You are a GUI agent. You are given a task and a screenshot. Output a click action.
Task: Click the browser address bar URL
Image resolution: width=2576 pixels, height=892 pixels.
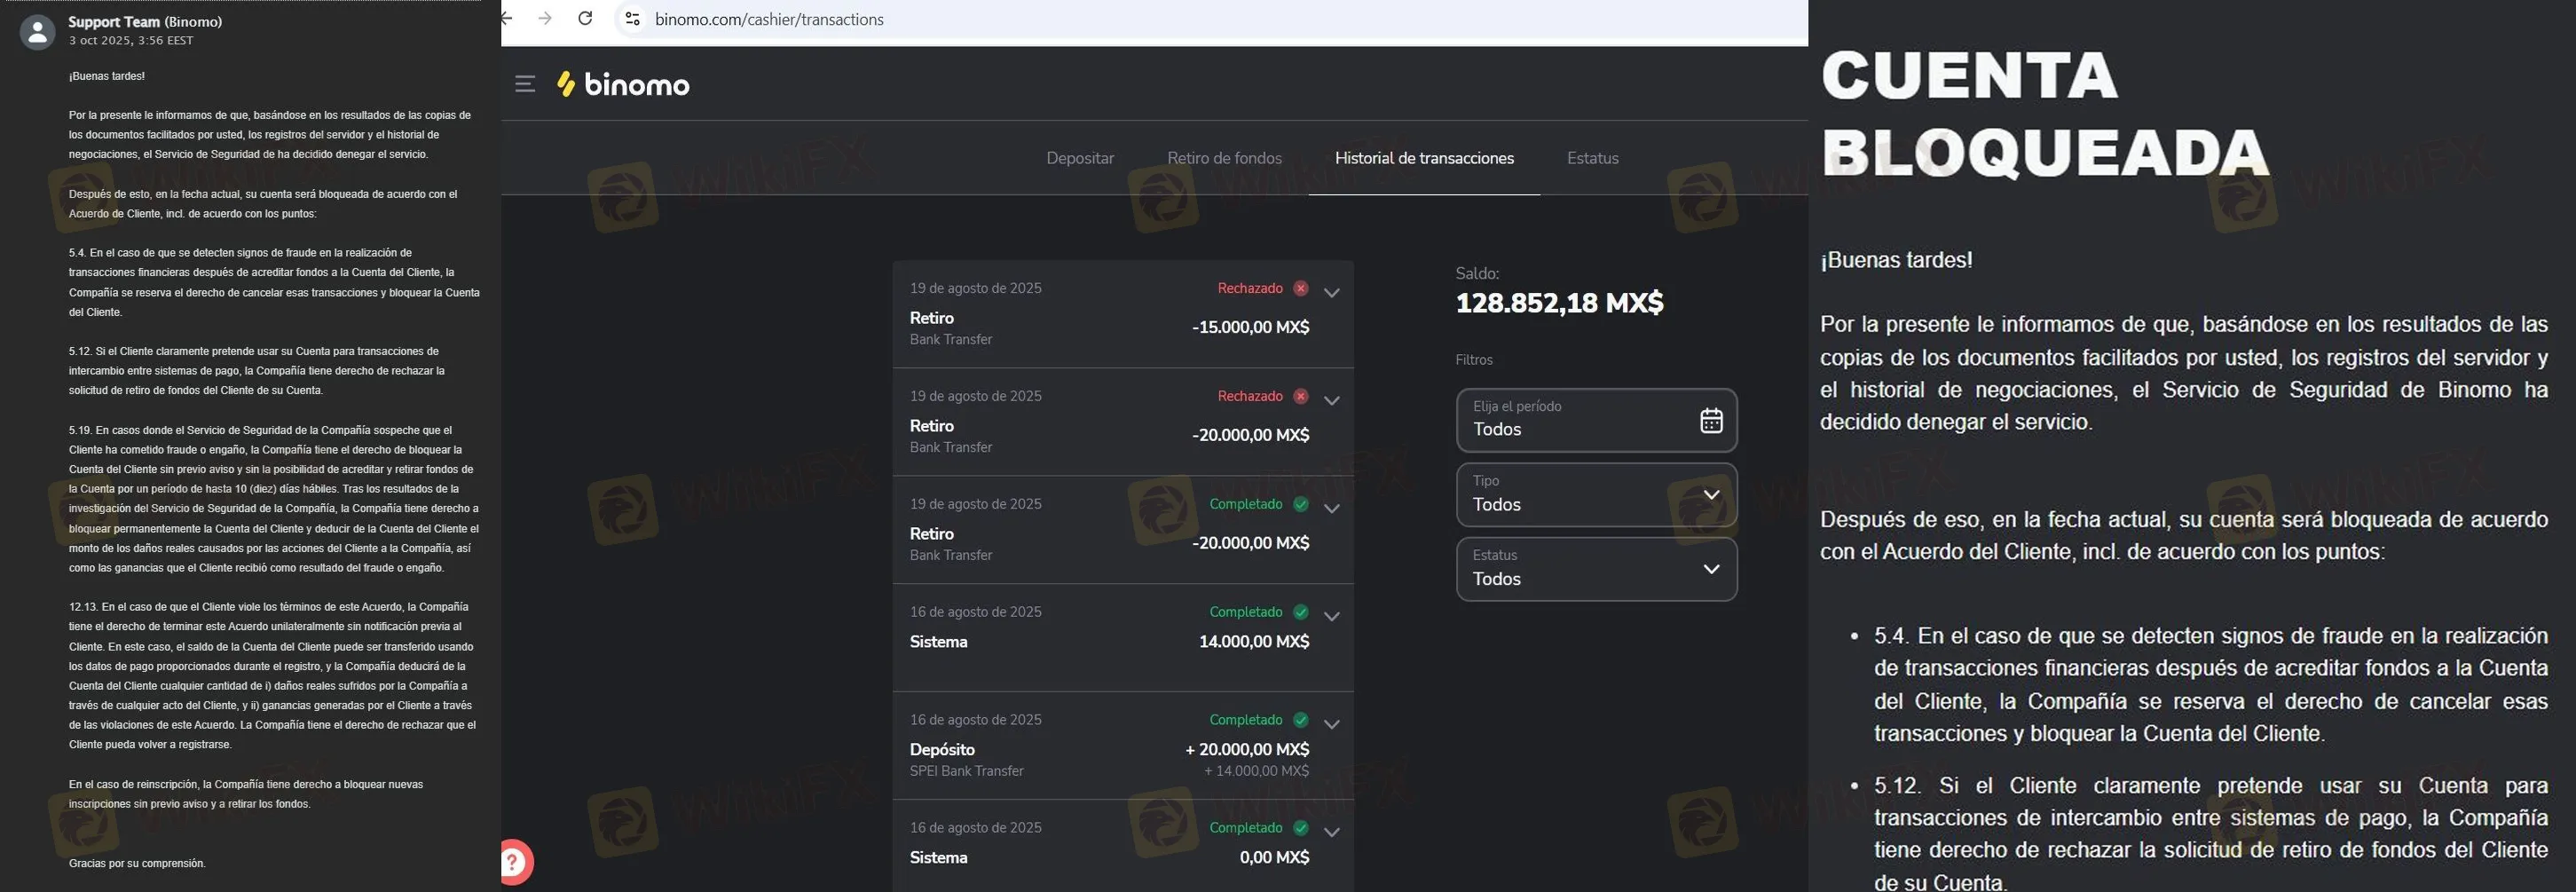pyautogui.click(x=769, y=19)
